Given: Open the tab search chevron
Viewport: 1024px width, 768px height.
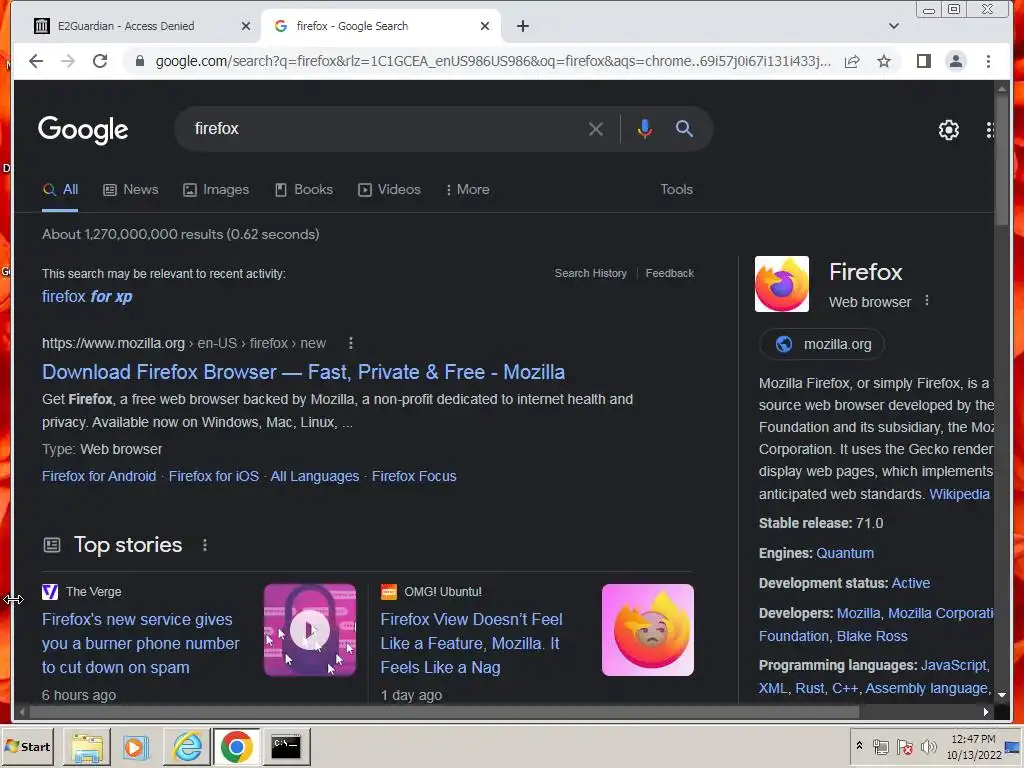Looking at the screenshot, I should click(x=893, y=26).
